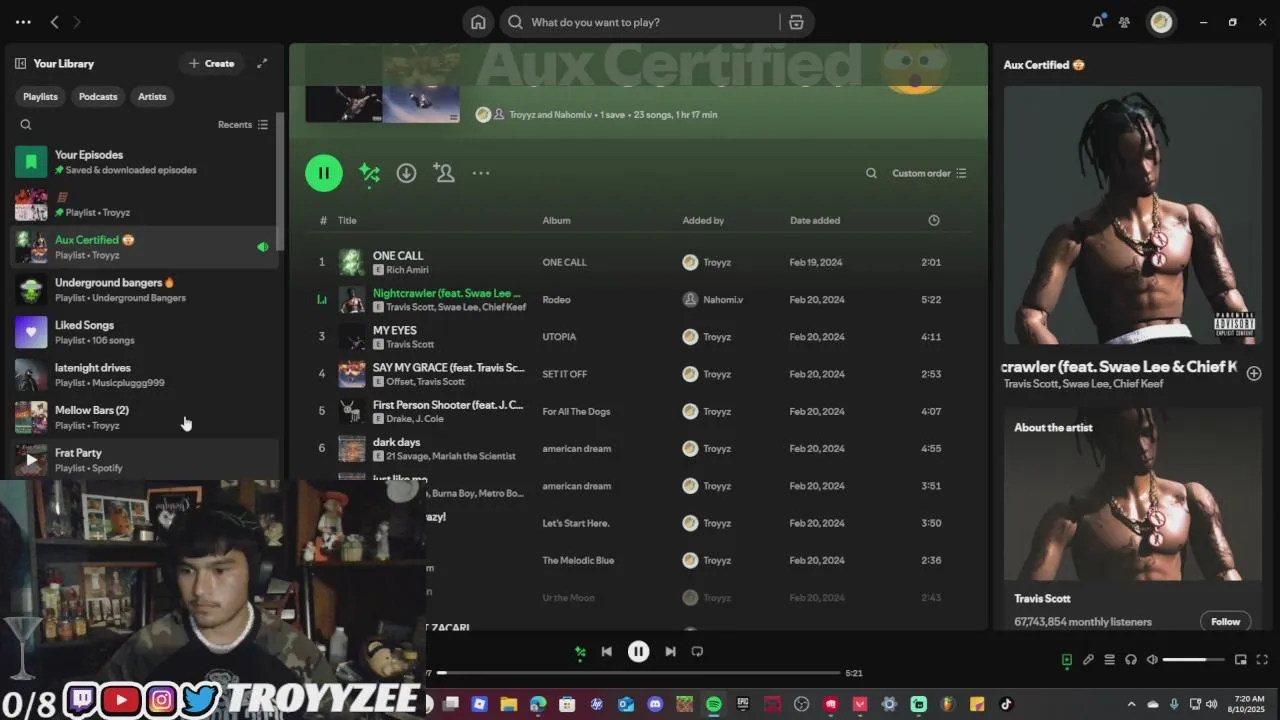Skip to the previous track
1280x720 pixels.
pyautogui.click(x=606, y=651)
